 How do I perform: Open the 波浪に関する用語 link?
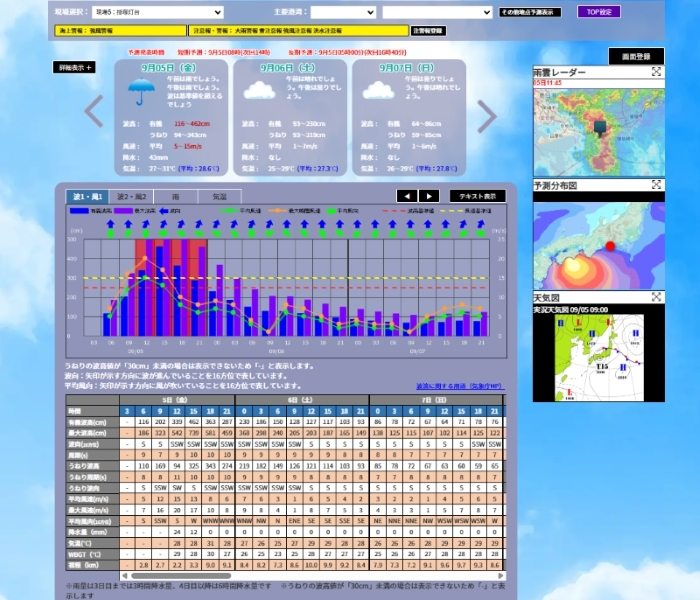[x=460, y=385]
